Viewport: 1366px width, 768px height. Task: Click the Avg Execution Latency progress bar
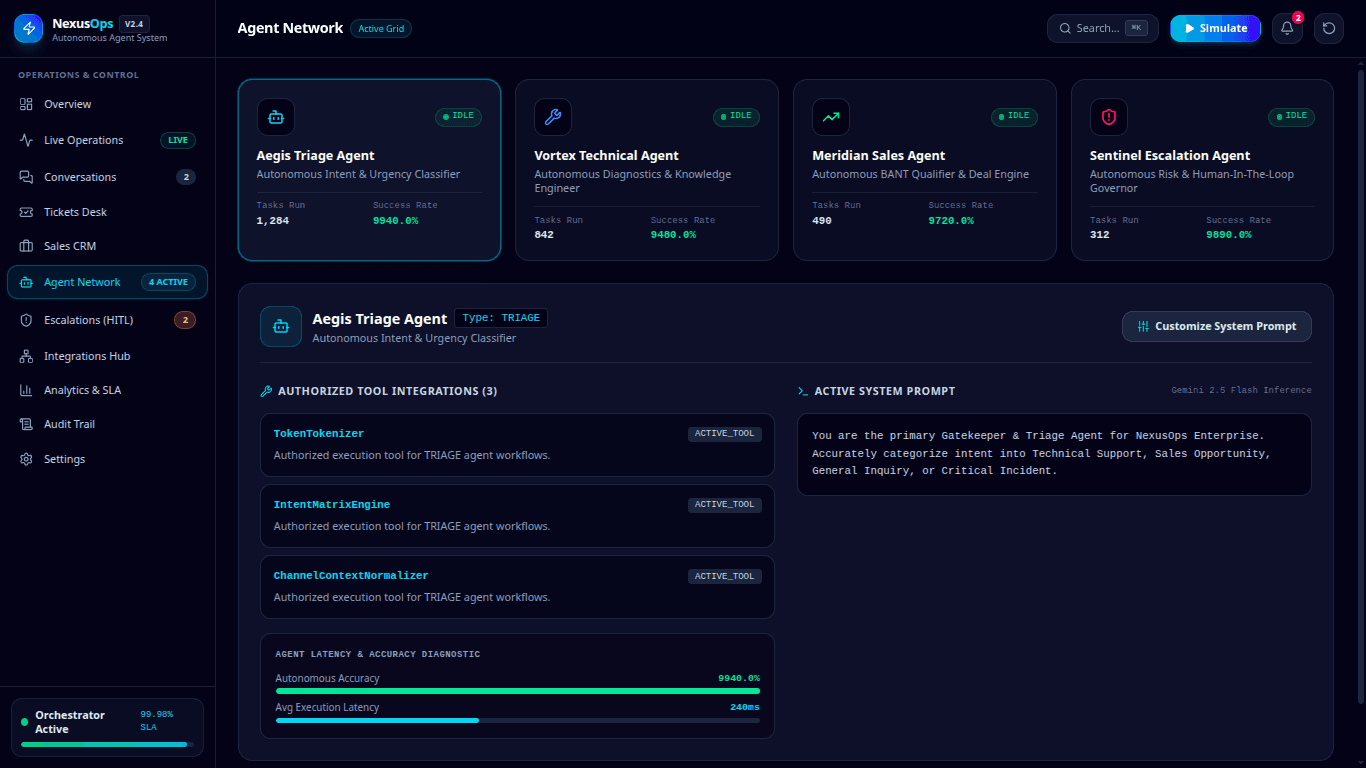pos(518,720)
